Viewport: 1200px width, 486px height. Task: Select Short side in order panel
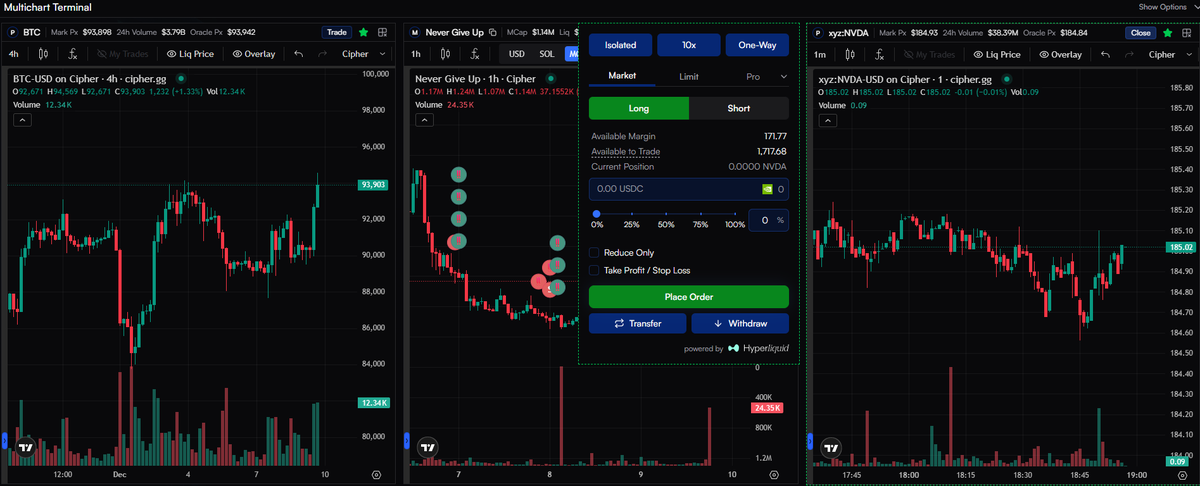click(x=739, y=108)
